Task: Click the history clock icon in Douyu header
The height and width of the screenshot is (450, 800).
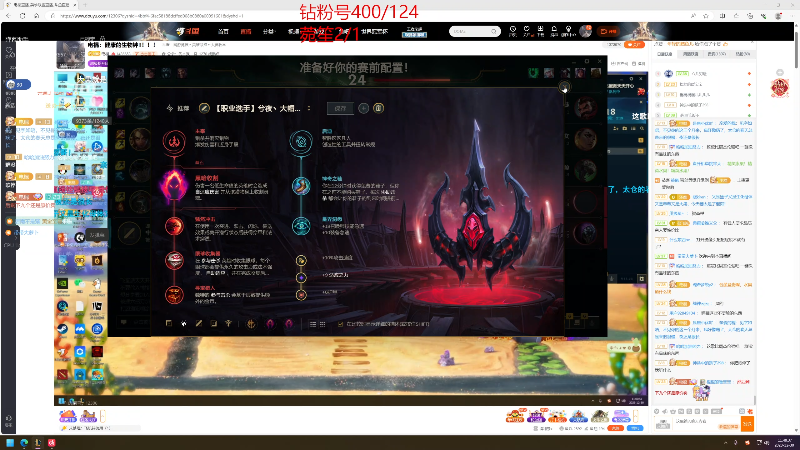Action: click(x=513, y=31)
